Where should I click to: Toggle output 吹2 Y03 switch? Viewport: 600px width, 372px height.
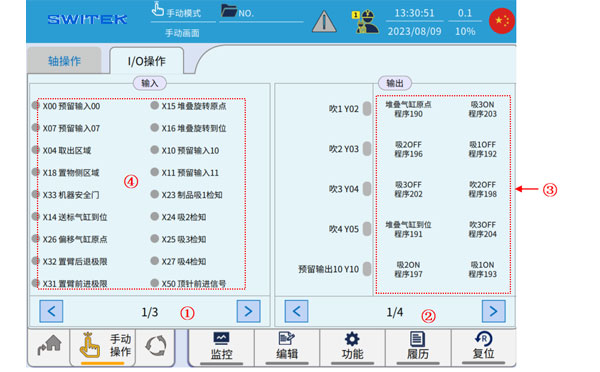click(x=367, y=149)
